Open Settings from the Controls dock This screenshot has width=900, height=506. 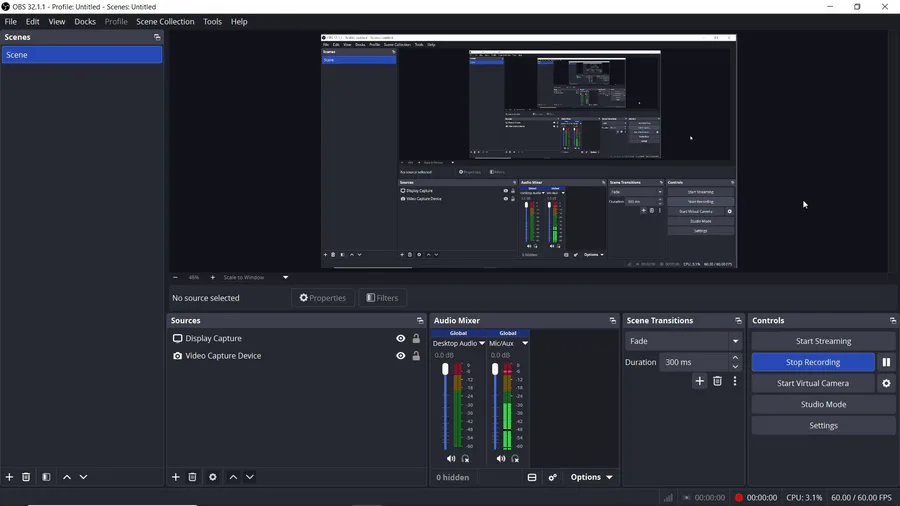click(x=823, y=426)
